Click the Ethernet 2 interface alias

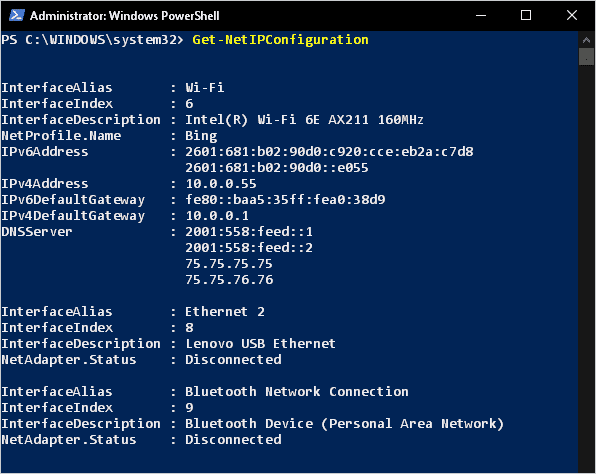(x=225, y=312)
